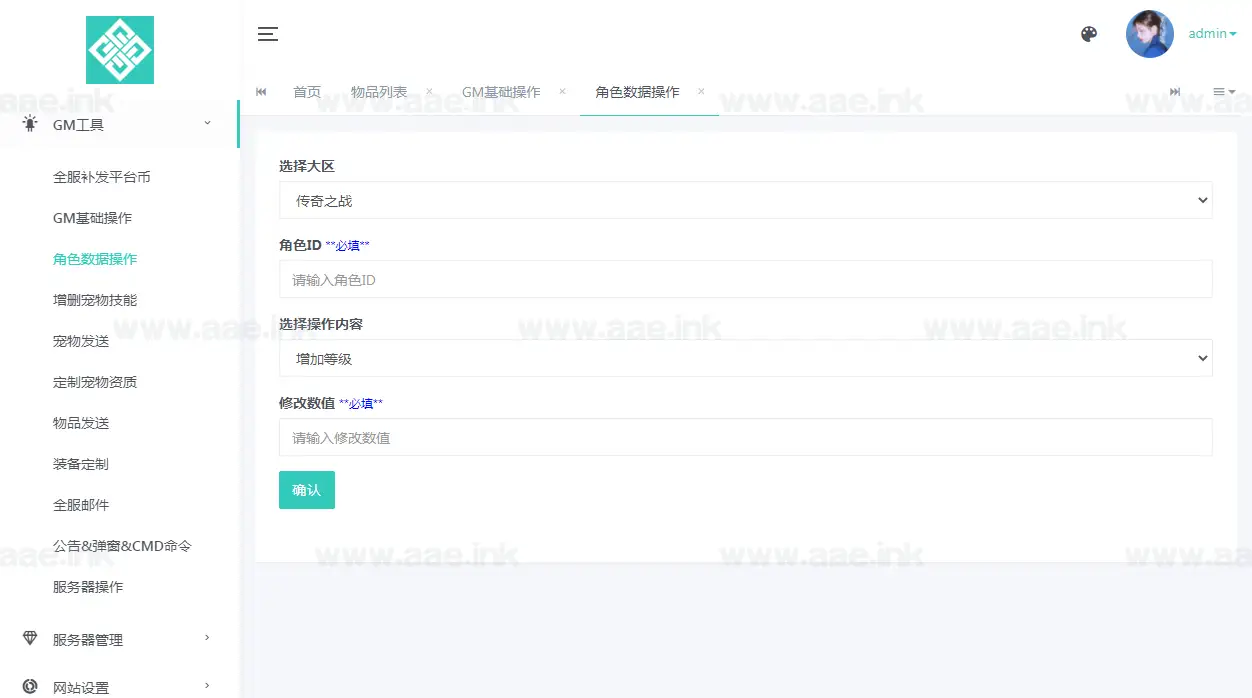Open 公告&弹窗&CMD命令 in sidebar
Screen dimensions: 1252x698
click(122, 546)
